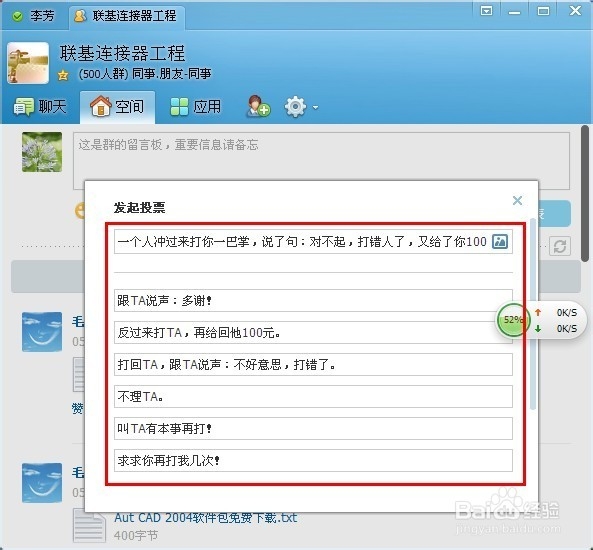Viewport: 593px width, 550px height.
Task: Open the 空间 tab
Action: (x=117, y=107)
